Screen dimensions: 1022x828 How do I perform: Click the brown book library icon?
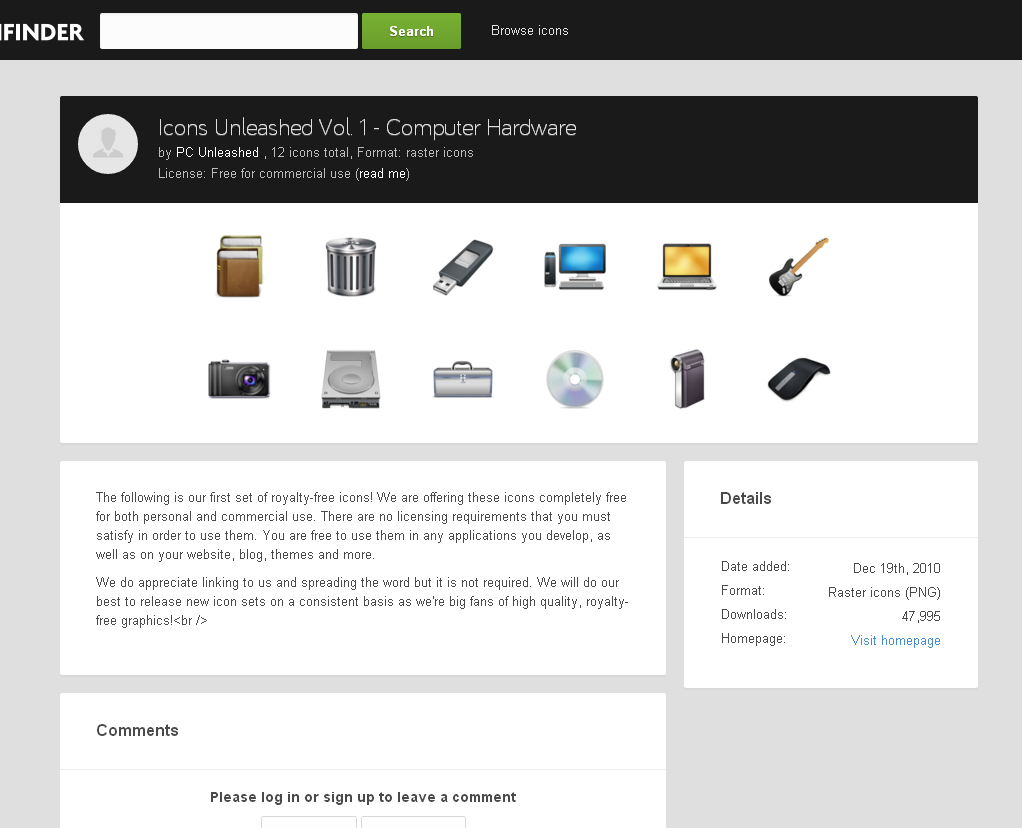click(239, 267)
